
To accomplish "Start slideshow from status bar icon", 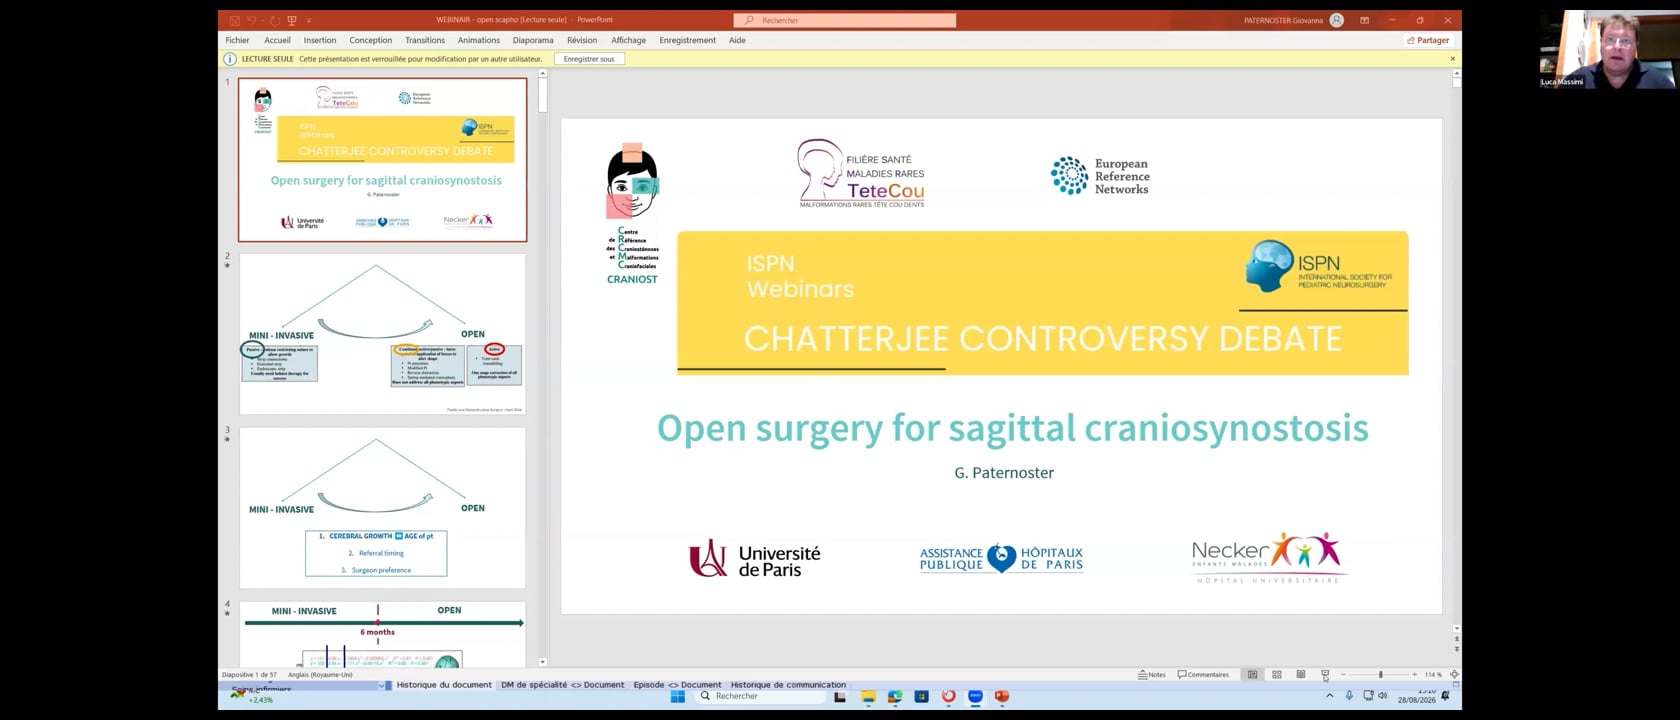I will tap(1325, 675).
